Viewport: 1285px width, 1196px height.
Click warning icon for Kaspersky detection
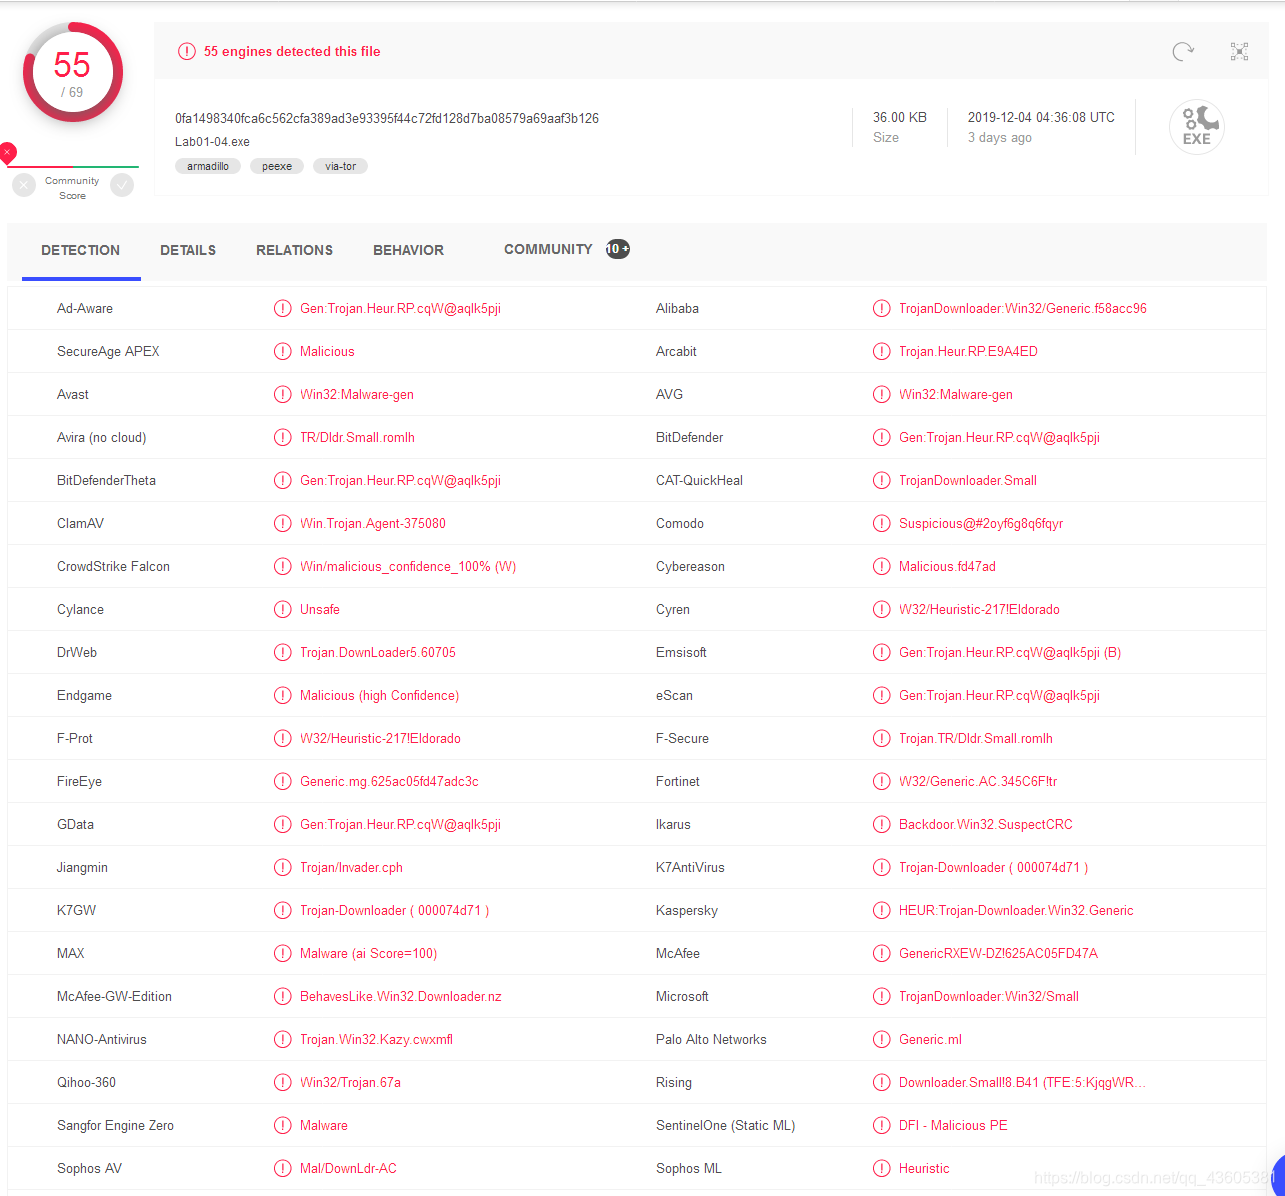pyautogui.click(x=881, y=910)
